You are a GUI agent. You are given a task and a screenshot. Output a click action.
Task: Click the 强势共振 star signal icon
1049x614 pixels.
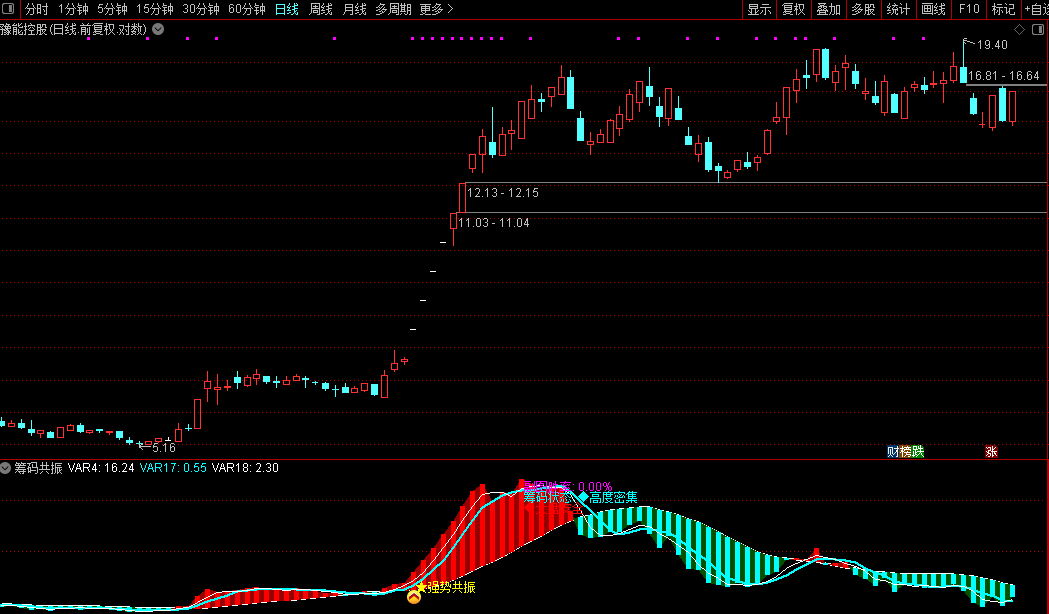(x=421, y=587)
